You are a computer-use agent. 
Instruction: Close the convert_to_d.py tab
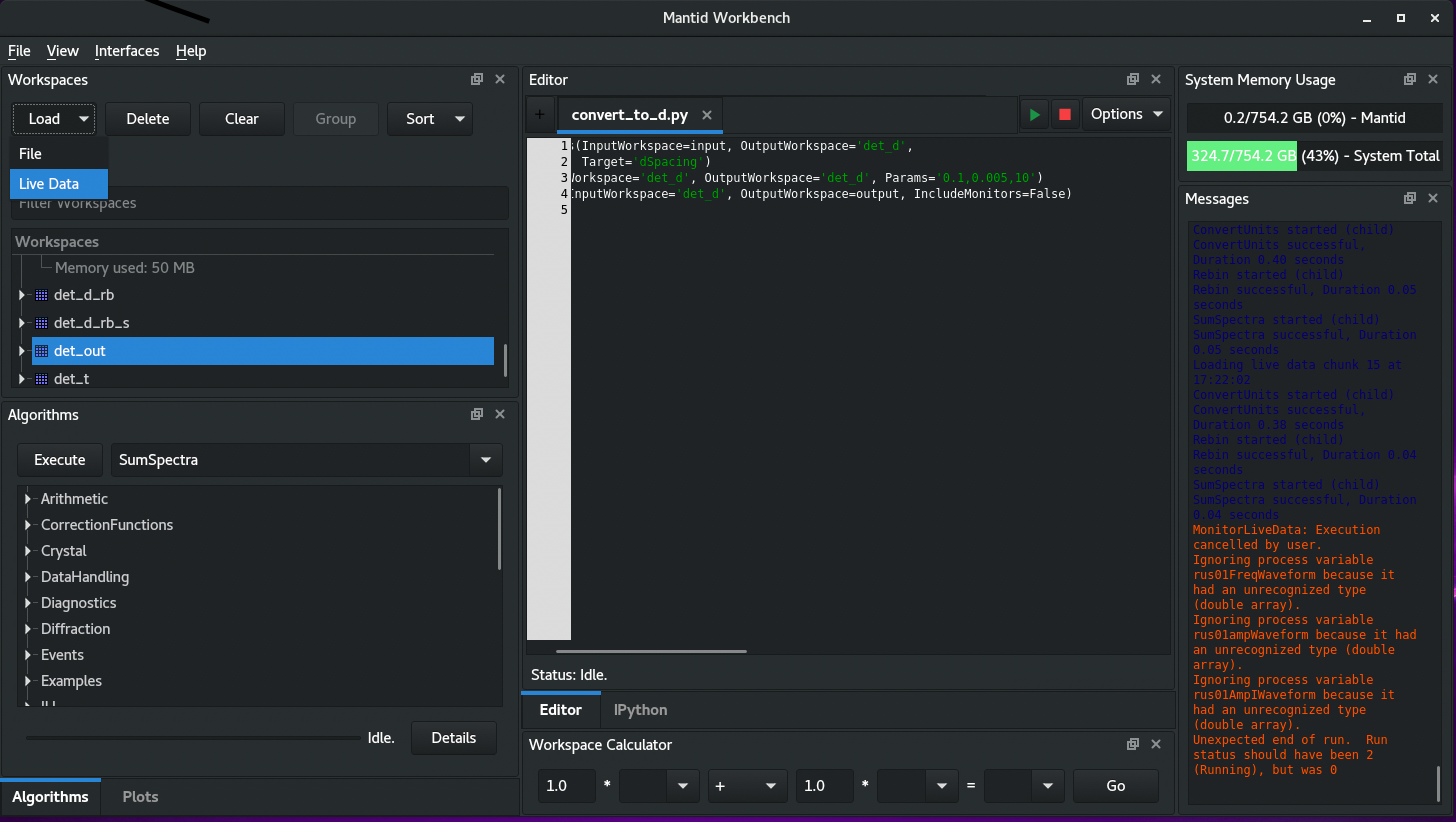707,115
